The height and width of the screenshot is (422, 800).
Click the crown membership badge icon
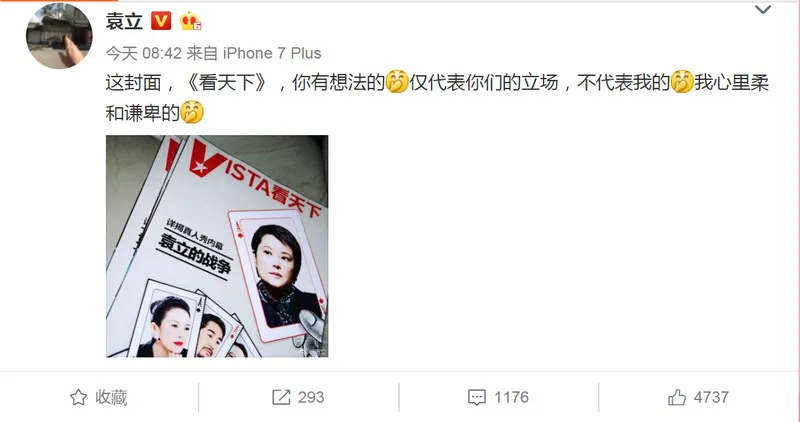[190, 21]
